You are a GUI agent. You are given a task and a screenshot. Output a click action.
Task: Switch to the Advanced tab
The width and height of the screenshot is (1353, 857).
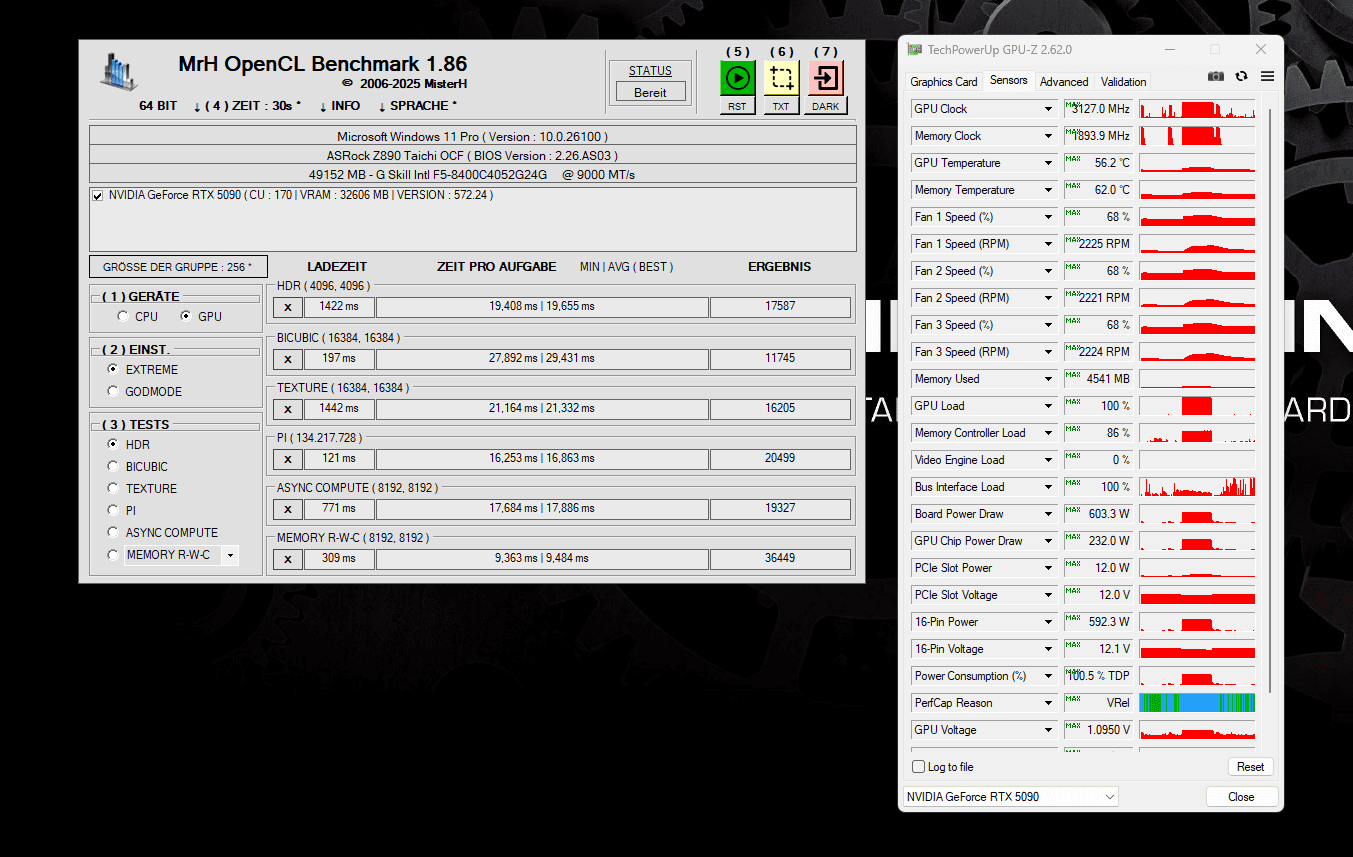[x=1064, y=82]
